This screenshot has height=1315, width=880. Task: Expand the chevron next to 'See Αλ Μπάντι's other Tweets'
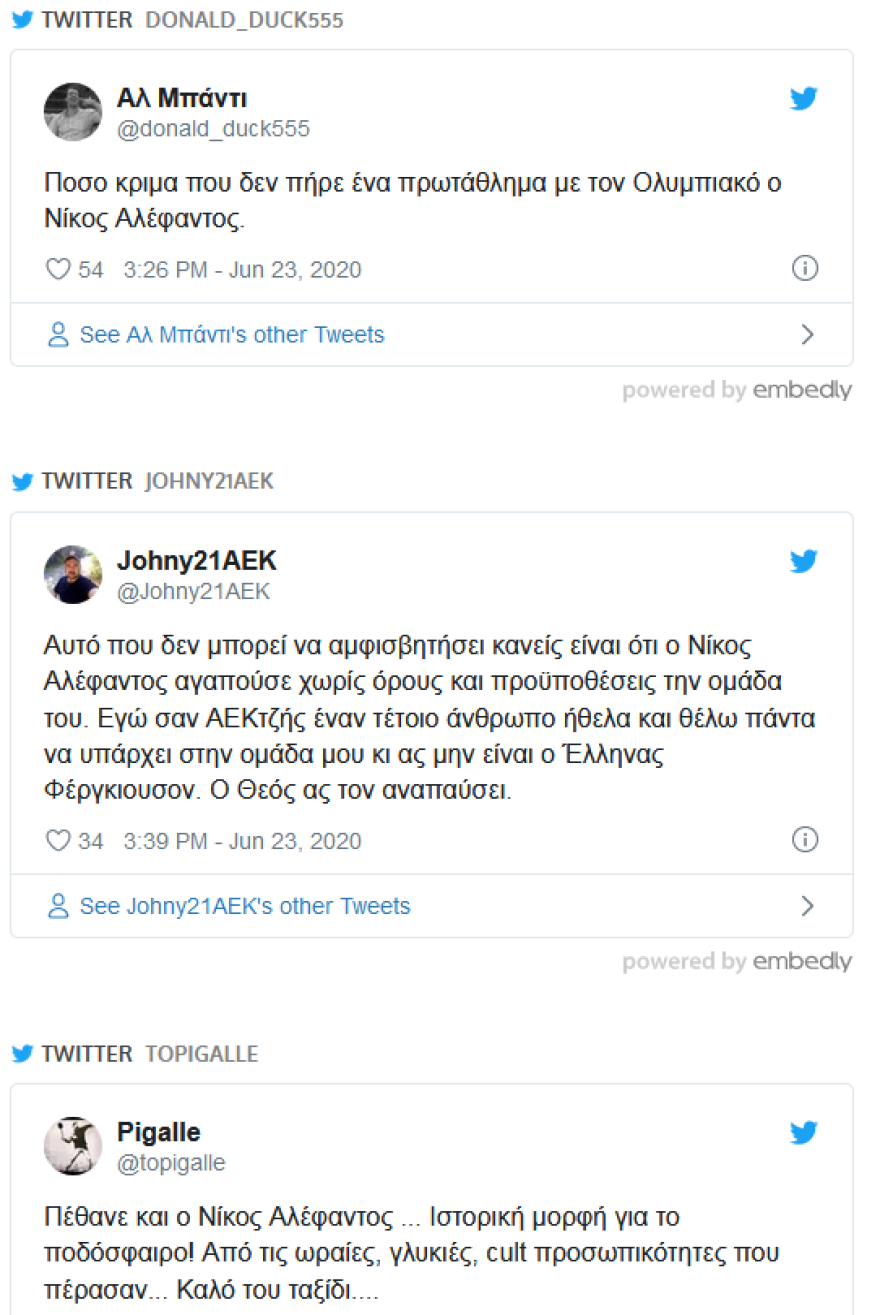pos(808,334)
